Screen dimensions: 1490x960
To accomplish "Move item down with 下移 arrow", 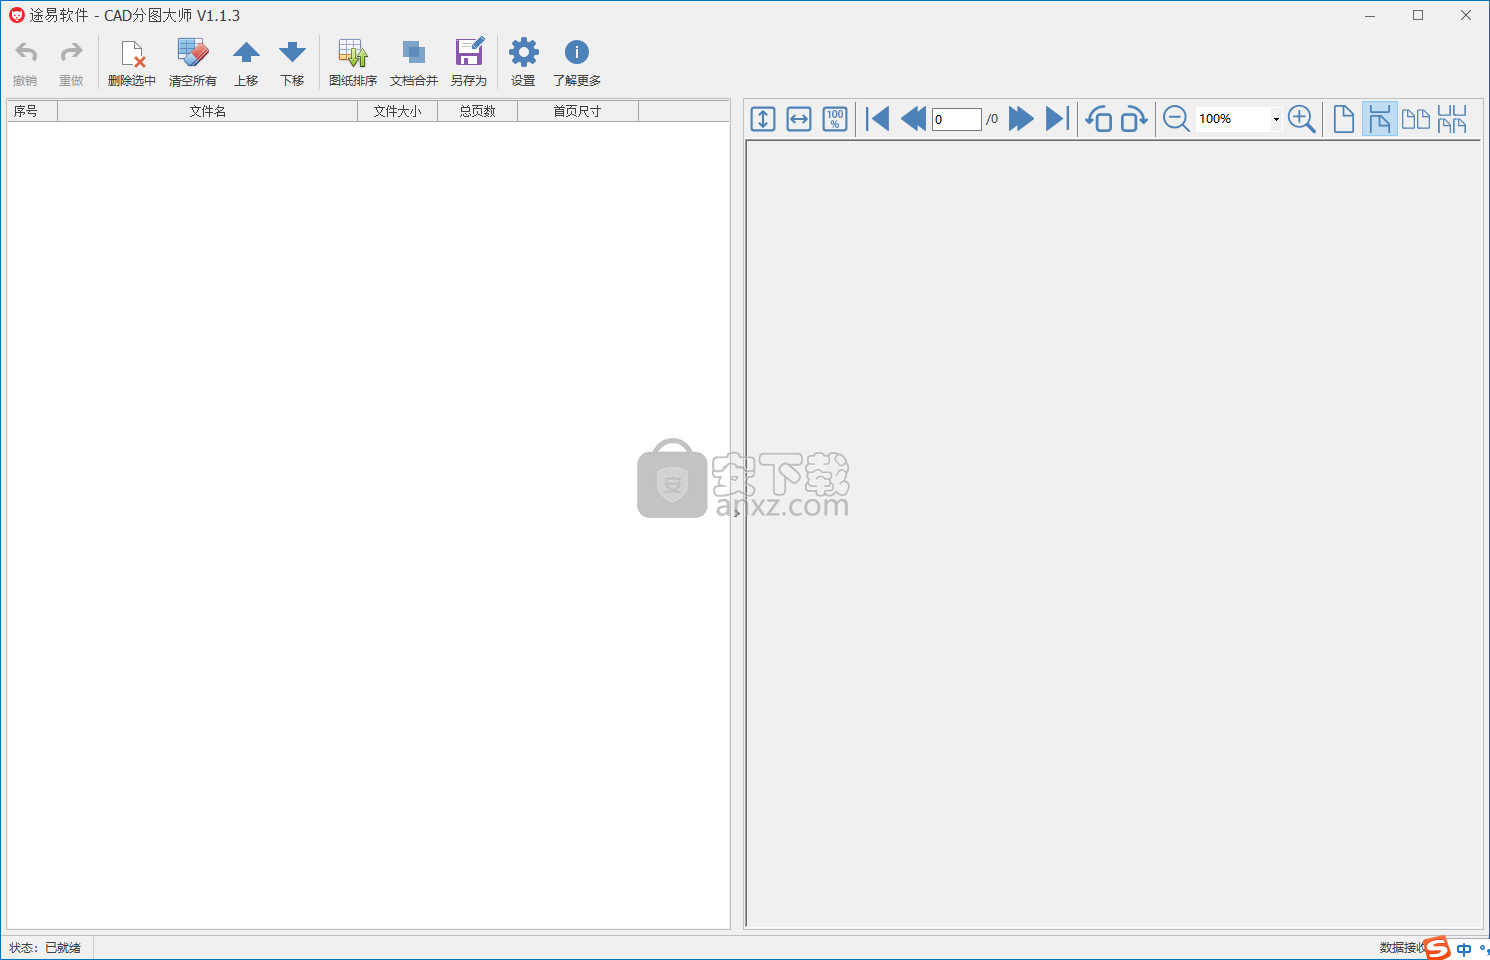I will click(x=292, y=63).
